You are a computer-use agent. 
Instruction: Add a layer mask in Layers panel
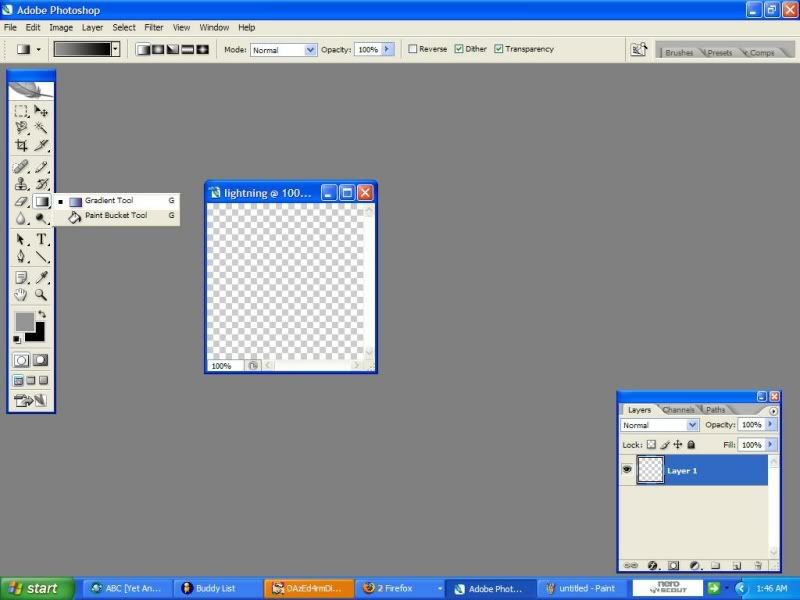tap(673, 565)
